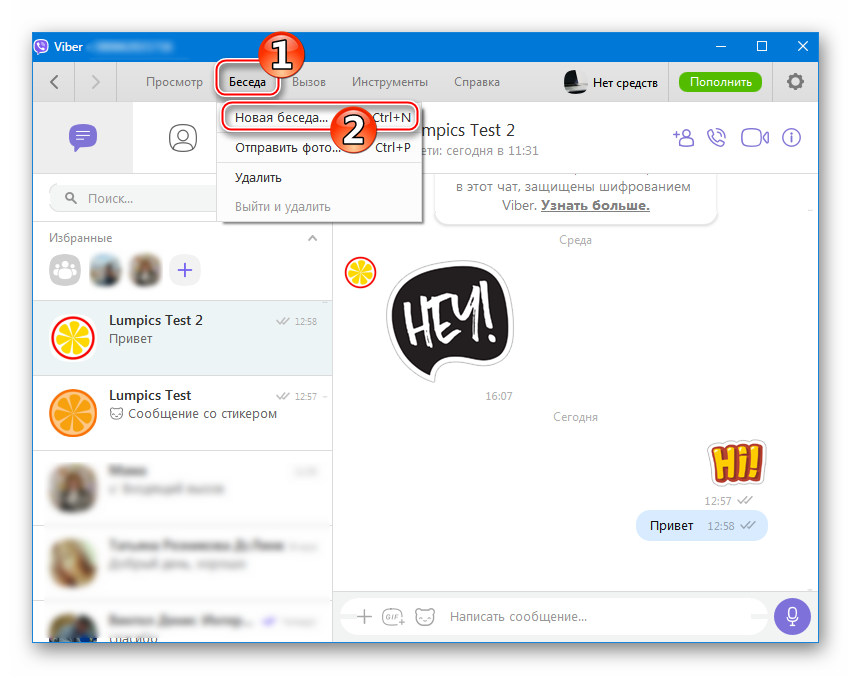Click the Нет средств balance indicator
The height and width of the screenshot is (675, 851).
(x=611, y=82)
